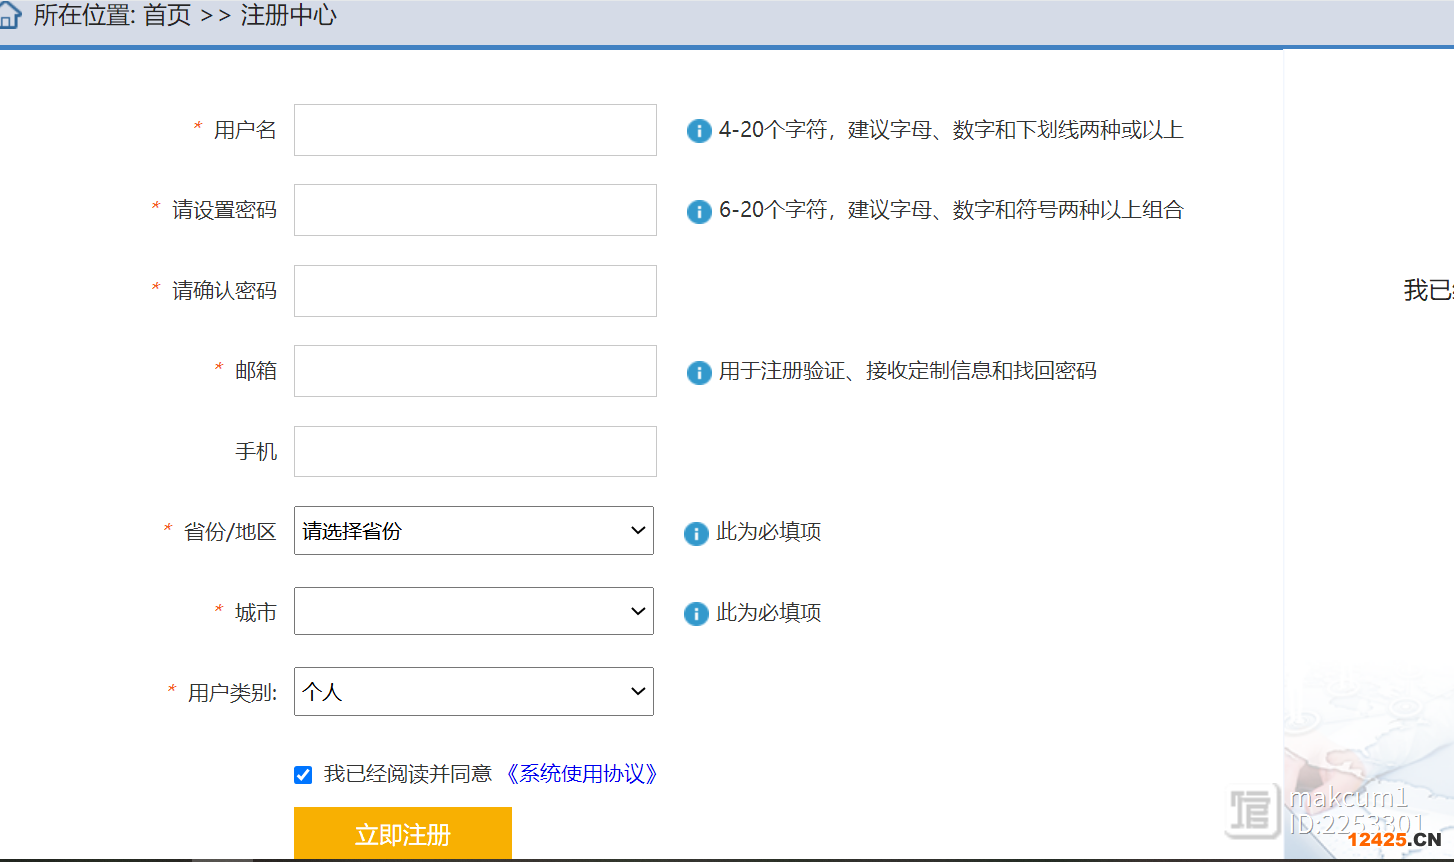The height and width of the screenshot is (862, 1454).
Task: Click info icon beside password hint
Action: click(698, 211)
